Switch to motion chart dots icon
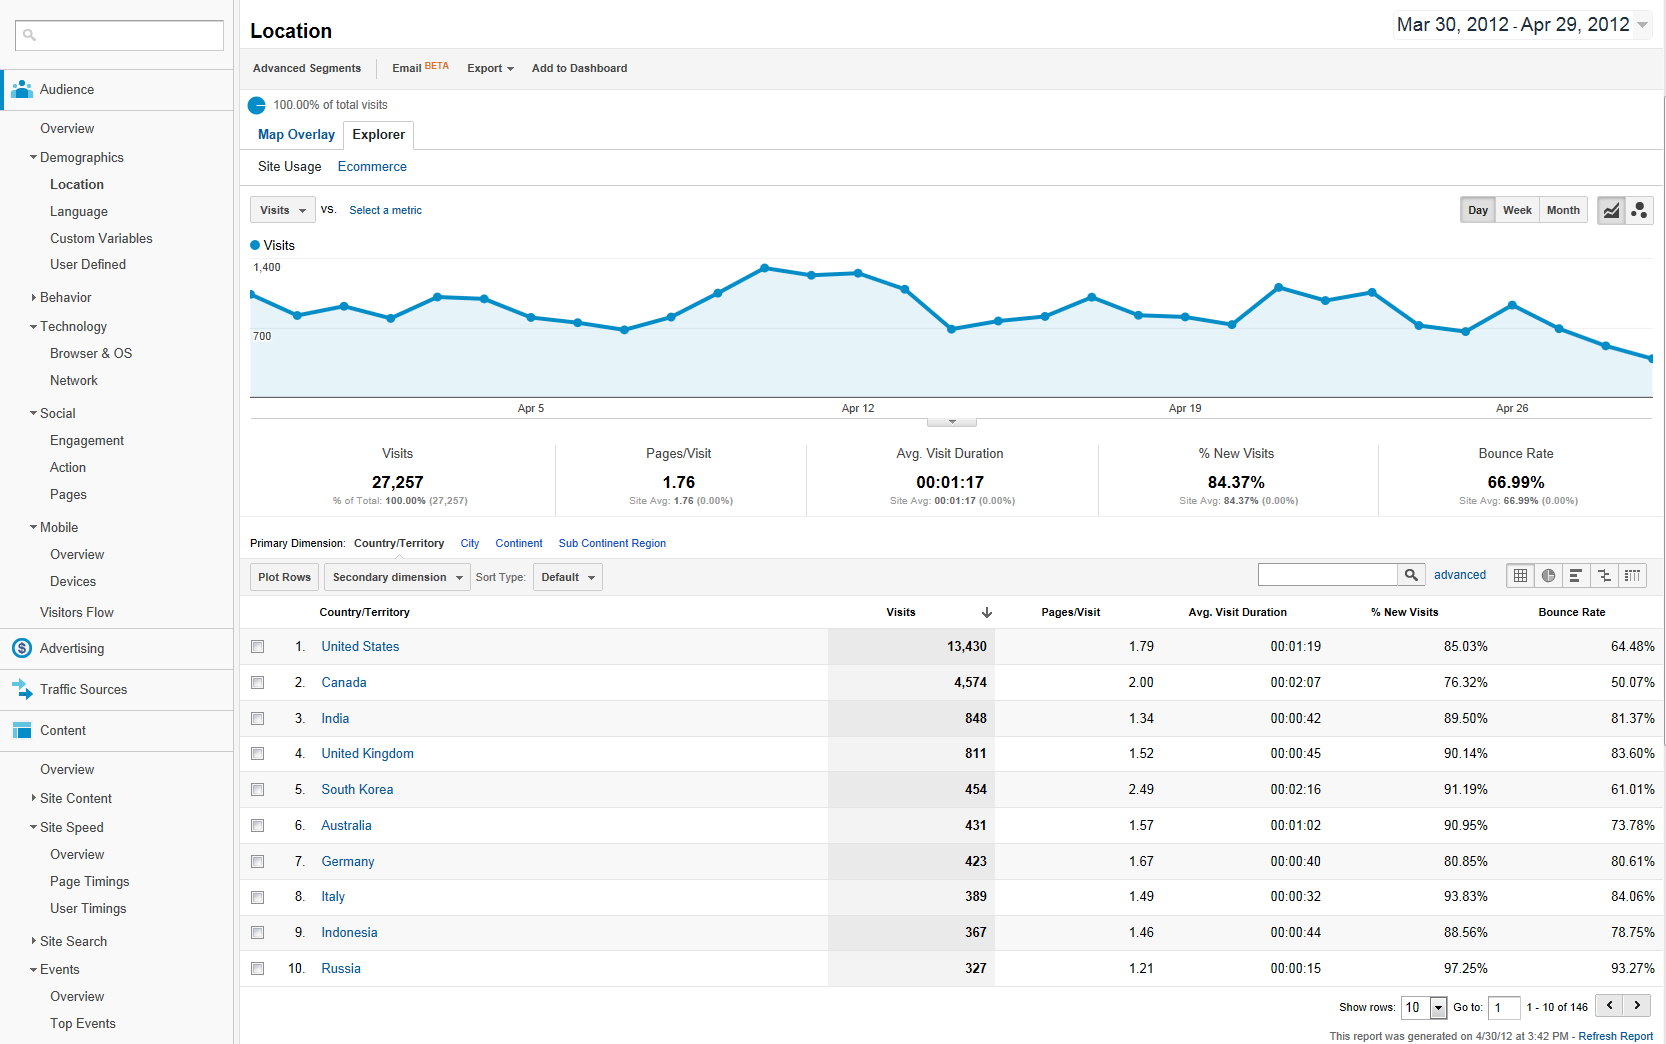Image resolution: width=1666 pixels, height=1044 pixels. click(x=1639, y=210)
